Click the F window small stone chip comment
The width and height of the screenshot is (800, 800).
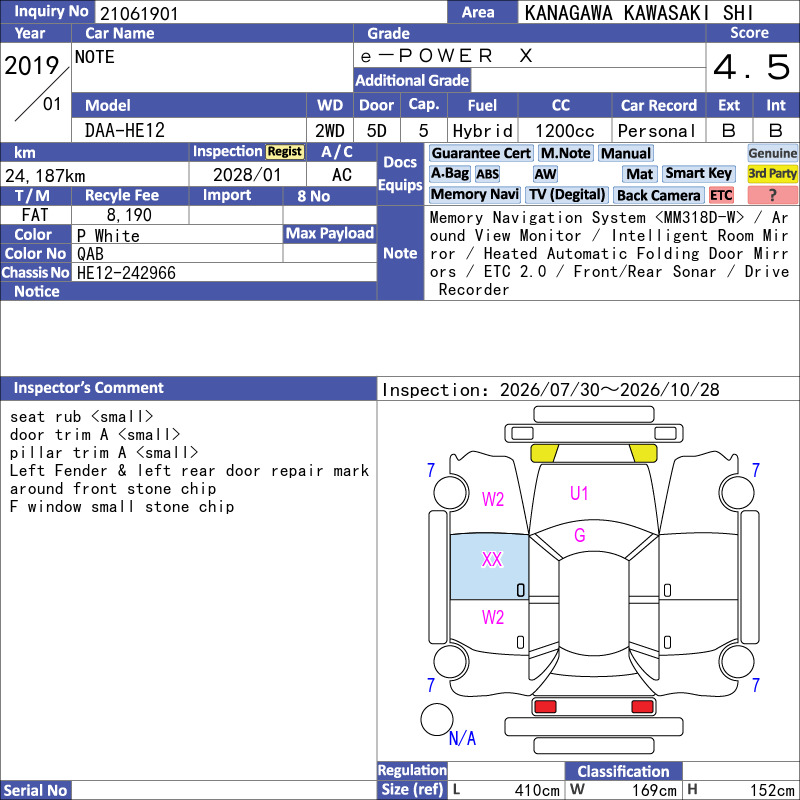click(121, 507)
